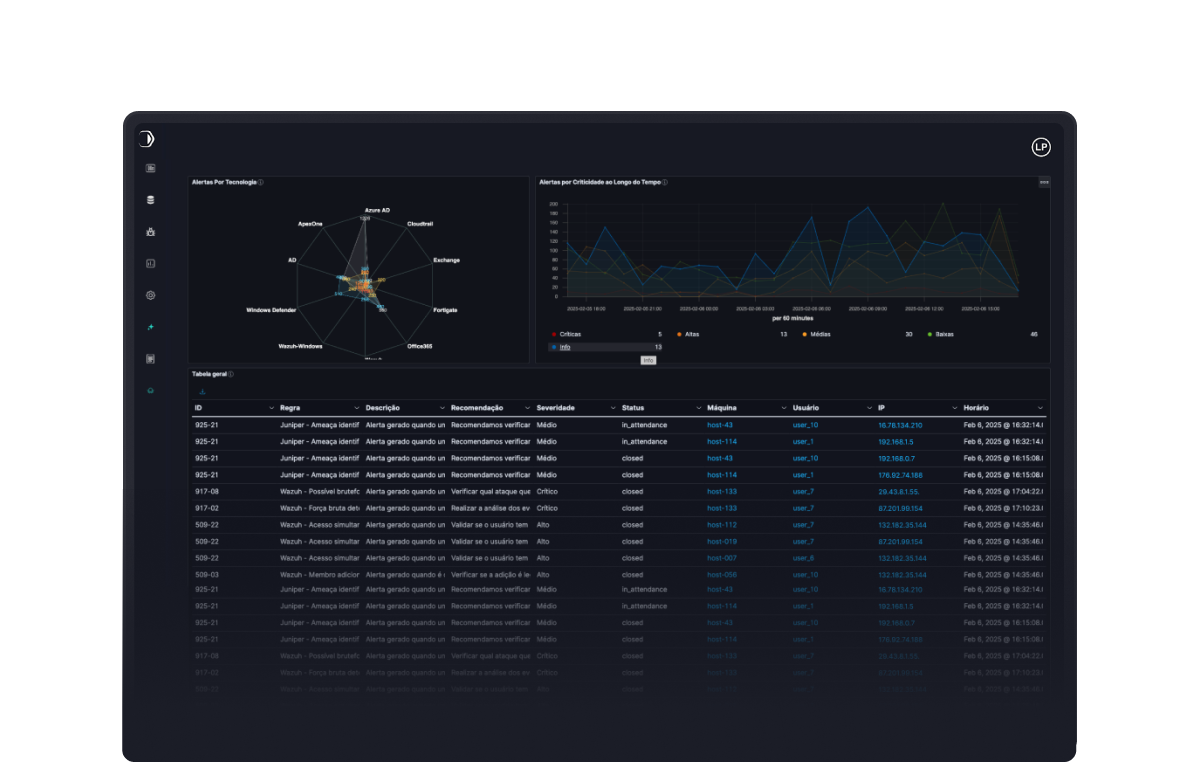Click the LP user avatar

[1041, 147]
